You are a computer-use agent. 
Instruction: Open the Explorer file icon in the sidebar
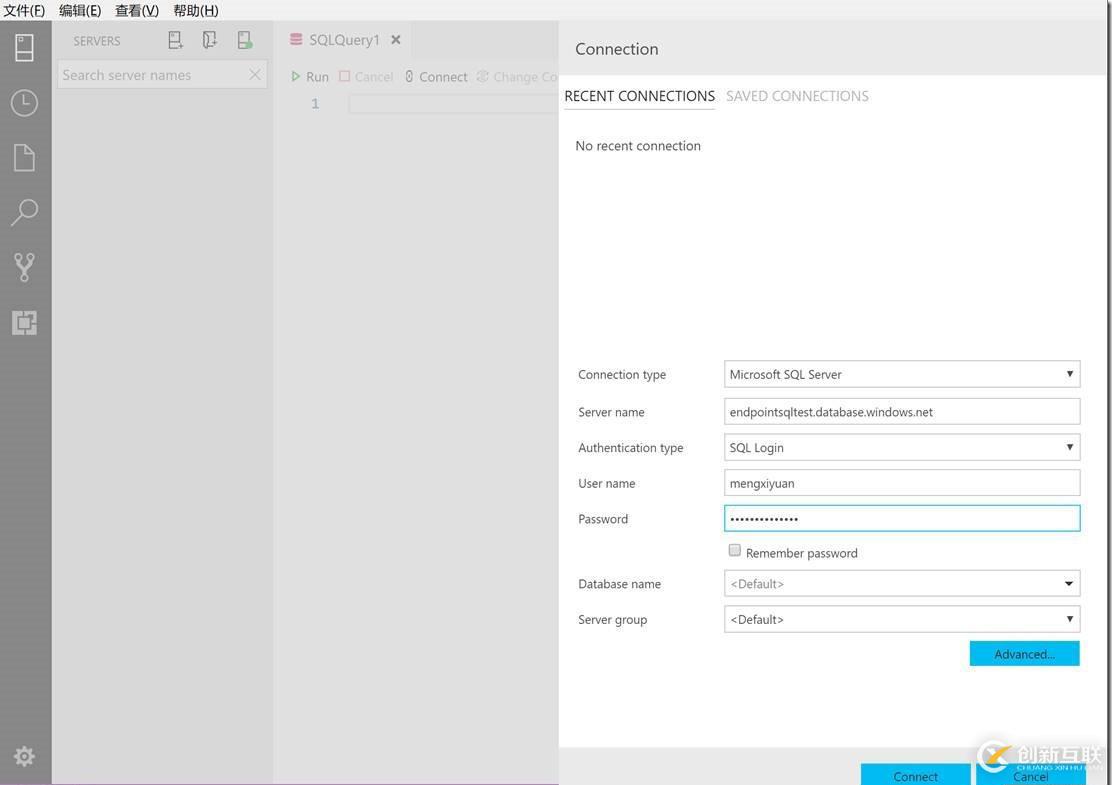(24, 157)
